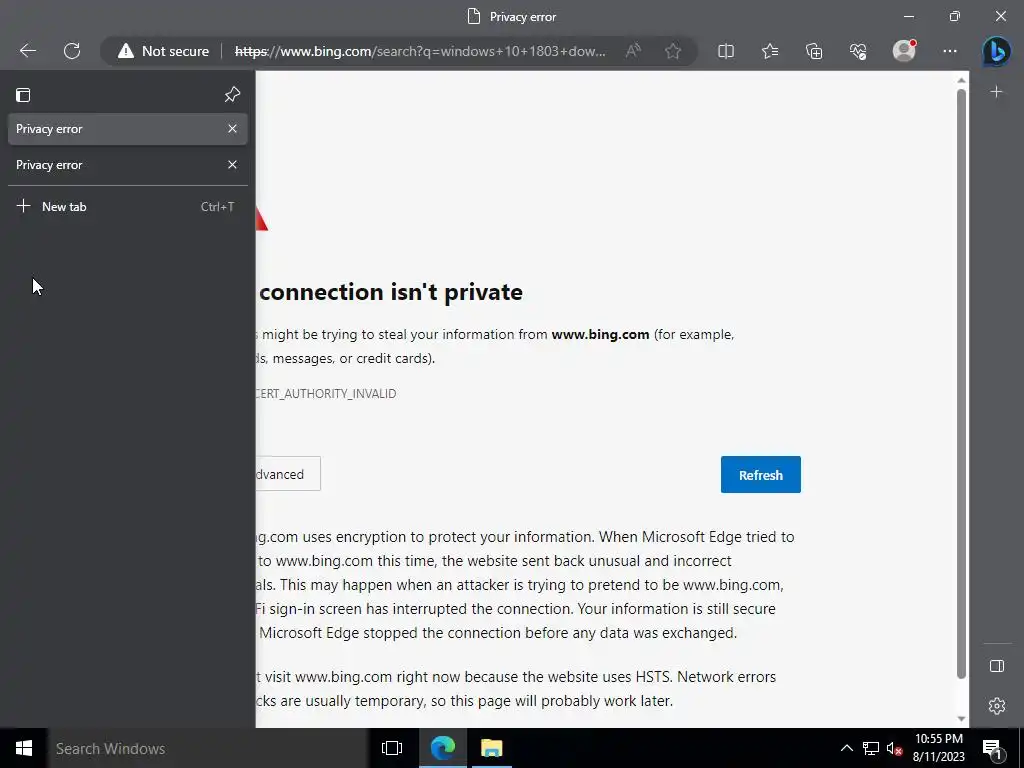The width and height of the screenshot is (1024, 768).
Task: Open Settings and more ellipsis menu
Action: click(x=950, y=51)
